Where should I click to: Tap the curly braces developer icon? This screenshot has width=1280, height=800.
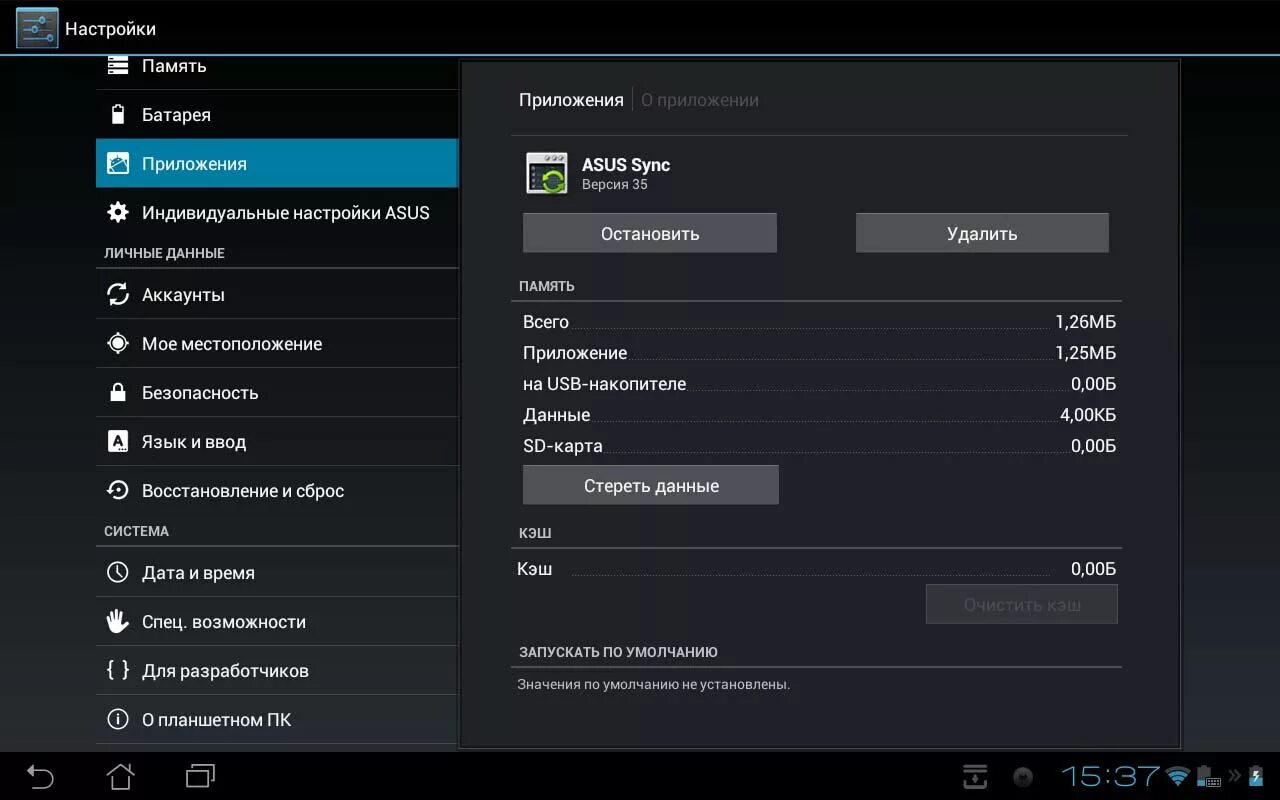pyautogui.click(x=118, y=671)
